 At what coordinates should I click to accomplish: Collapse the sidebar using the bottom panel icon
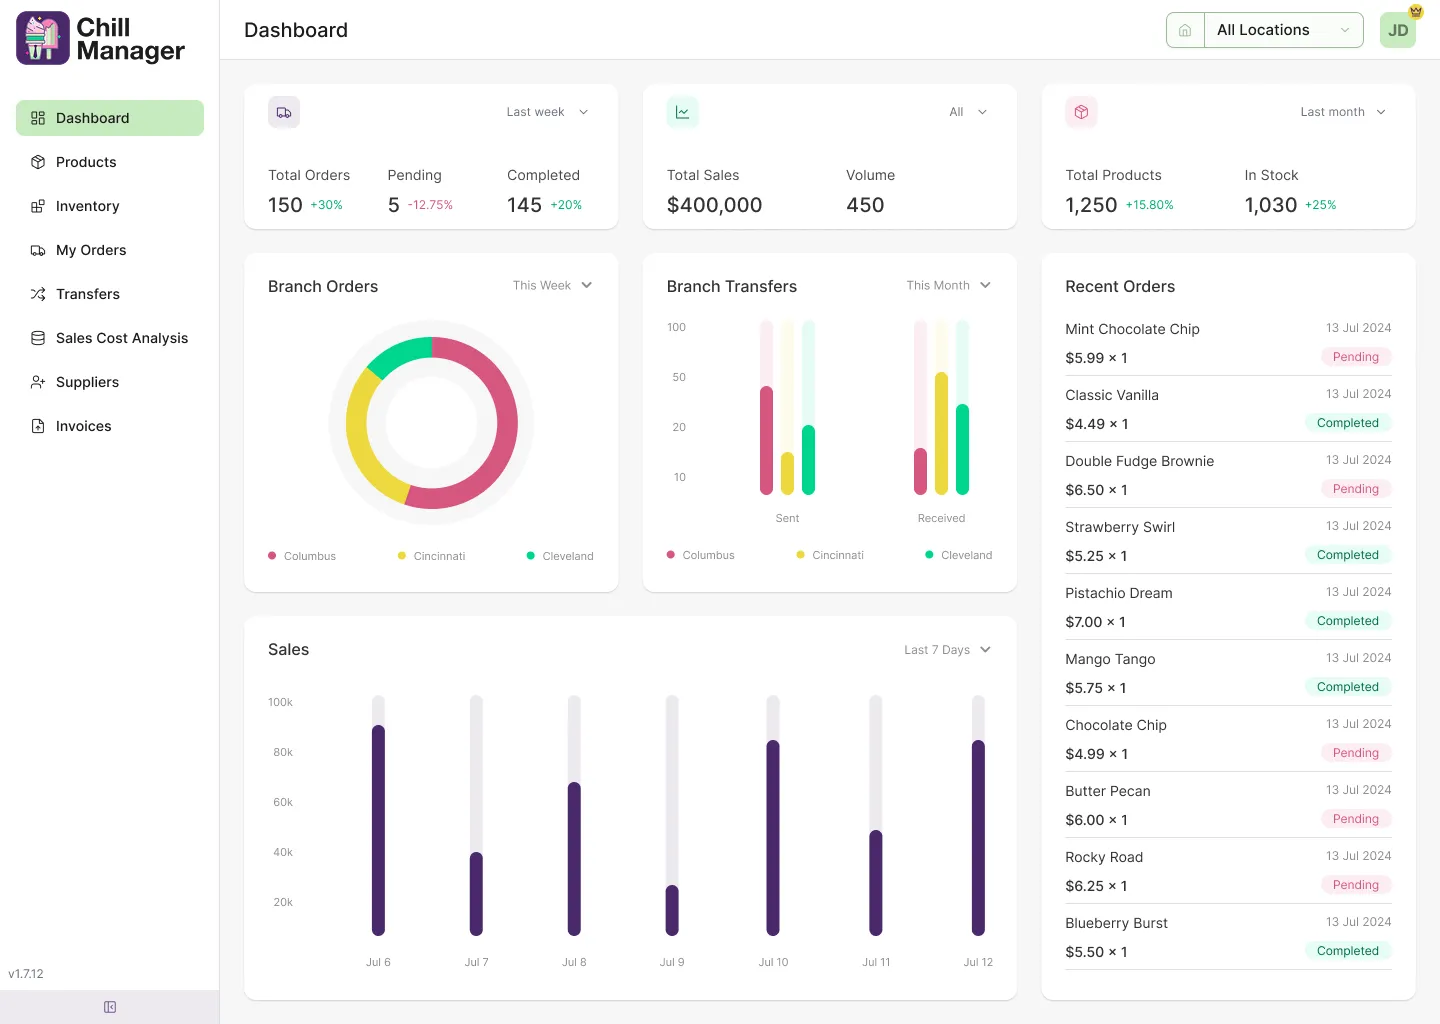(x=110, y=1007)
